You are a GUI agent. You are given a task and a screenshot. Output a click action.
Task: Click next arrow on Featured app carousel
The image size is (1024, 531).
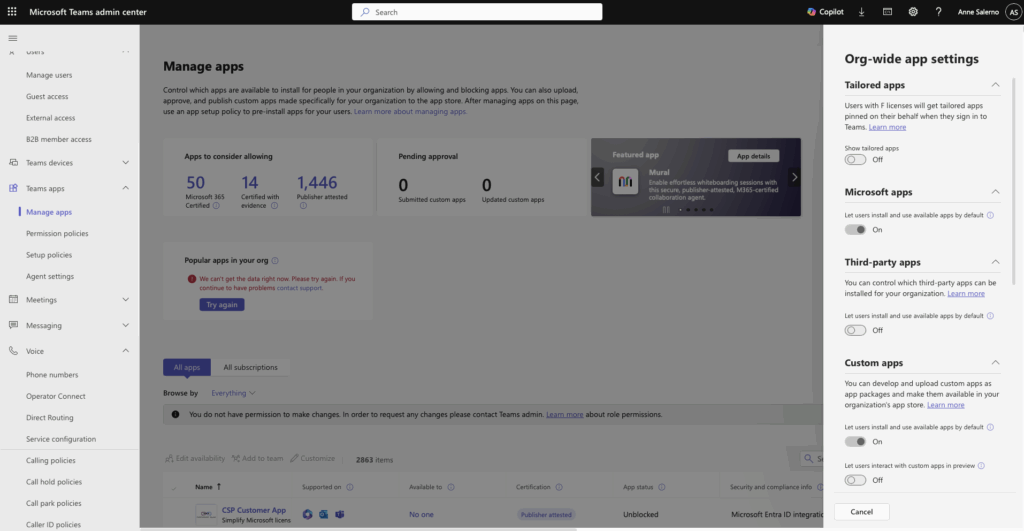(x=795, y=177)
